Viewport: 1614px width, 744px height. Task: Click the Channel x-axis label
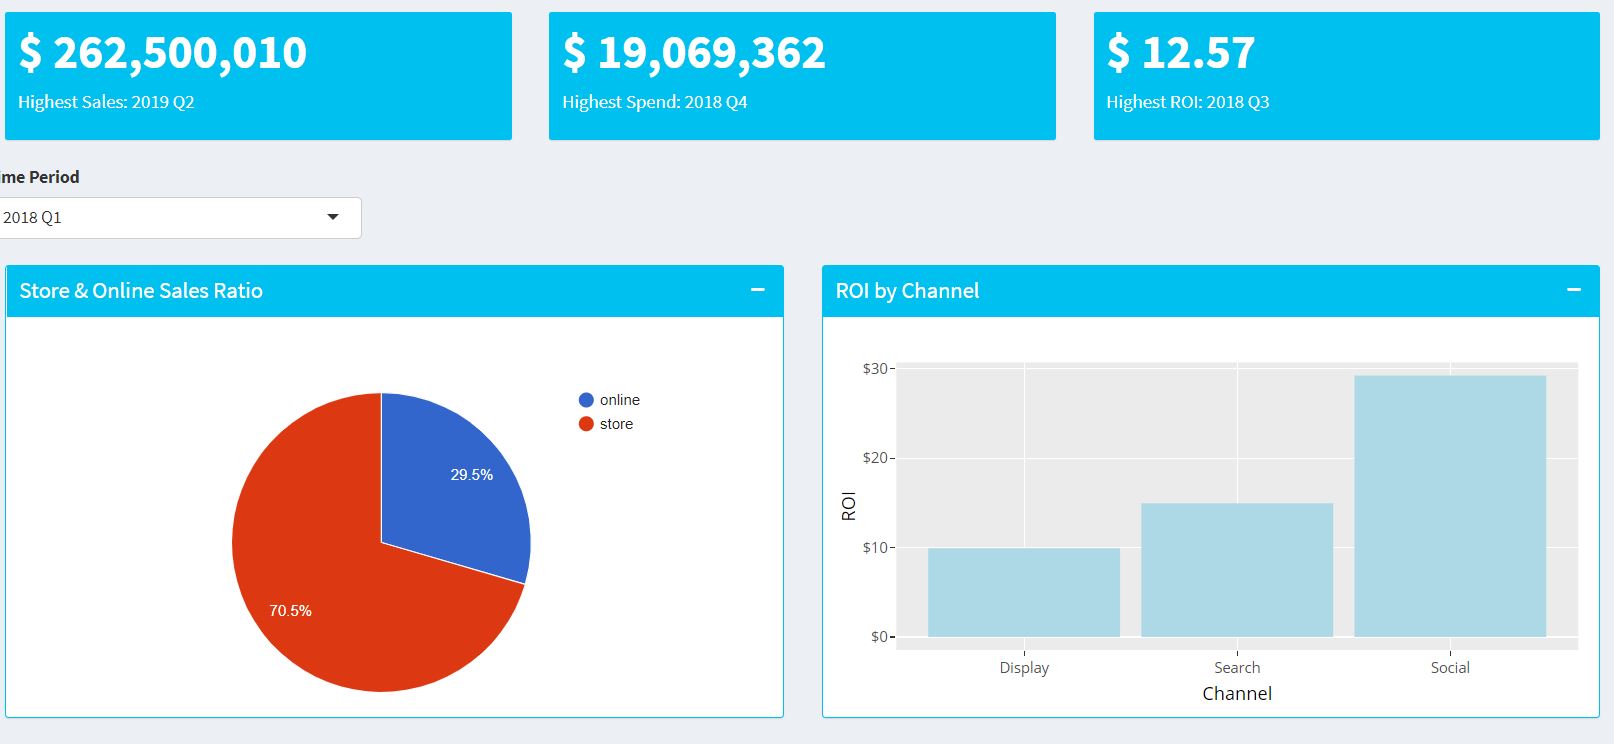click(x=1236, y=694)
